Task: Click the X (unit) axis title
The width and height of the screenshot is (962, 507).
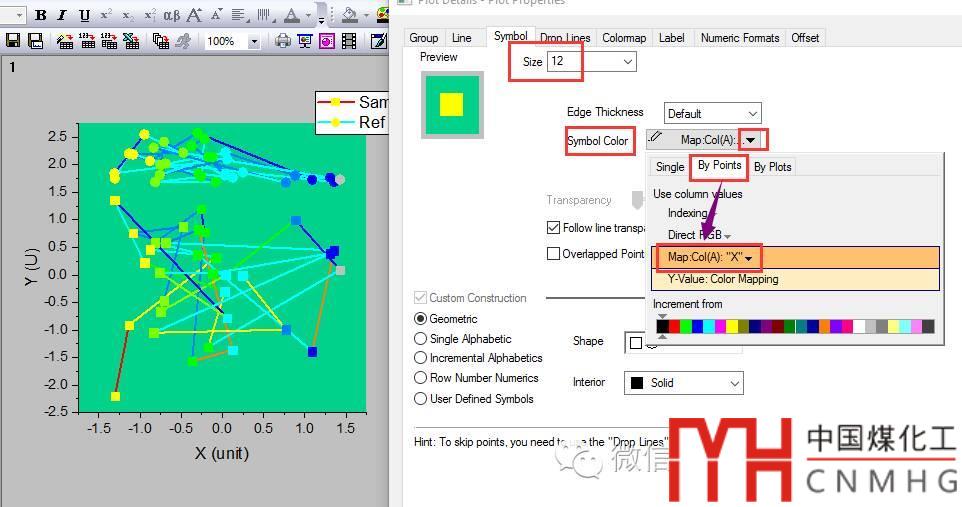Action: (222, 454)
